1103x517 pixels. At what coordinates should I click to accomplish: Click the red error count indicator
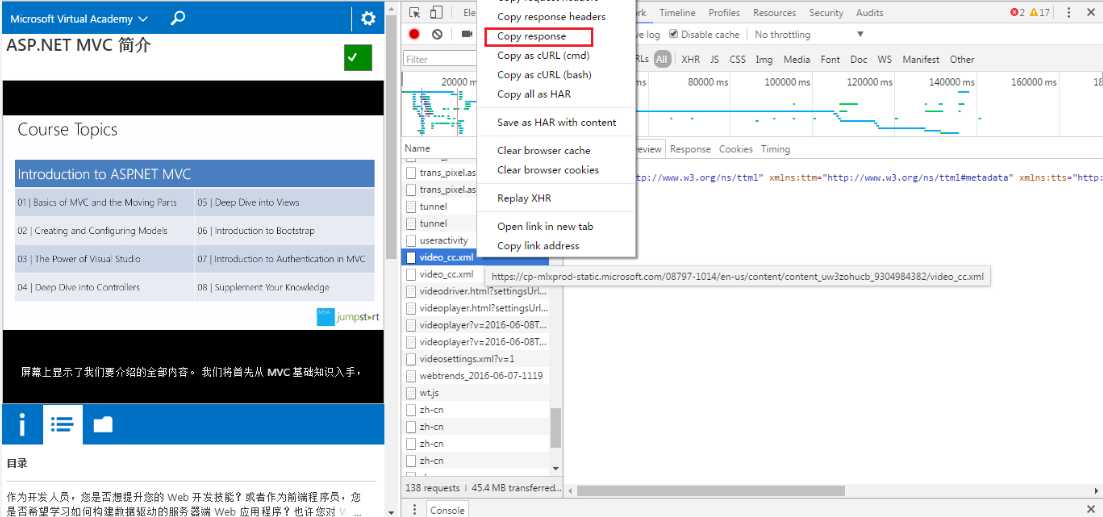pyautogui.click(x=1017, y=13)
